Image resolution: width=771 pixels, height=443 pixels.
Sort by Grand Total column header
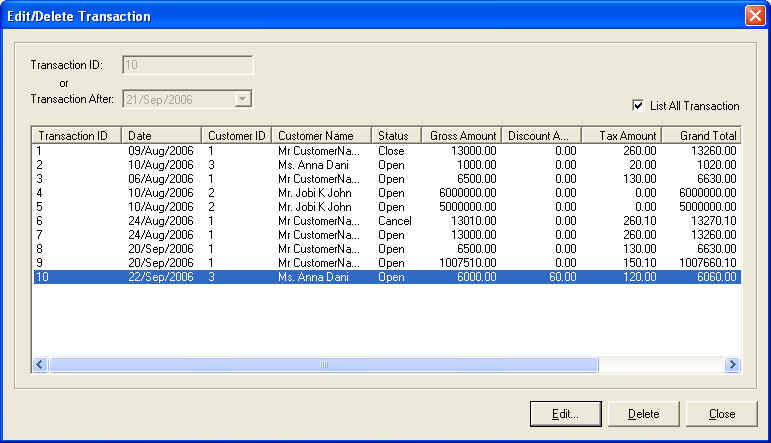click(702, 136)
